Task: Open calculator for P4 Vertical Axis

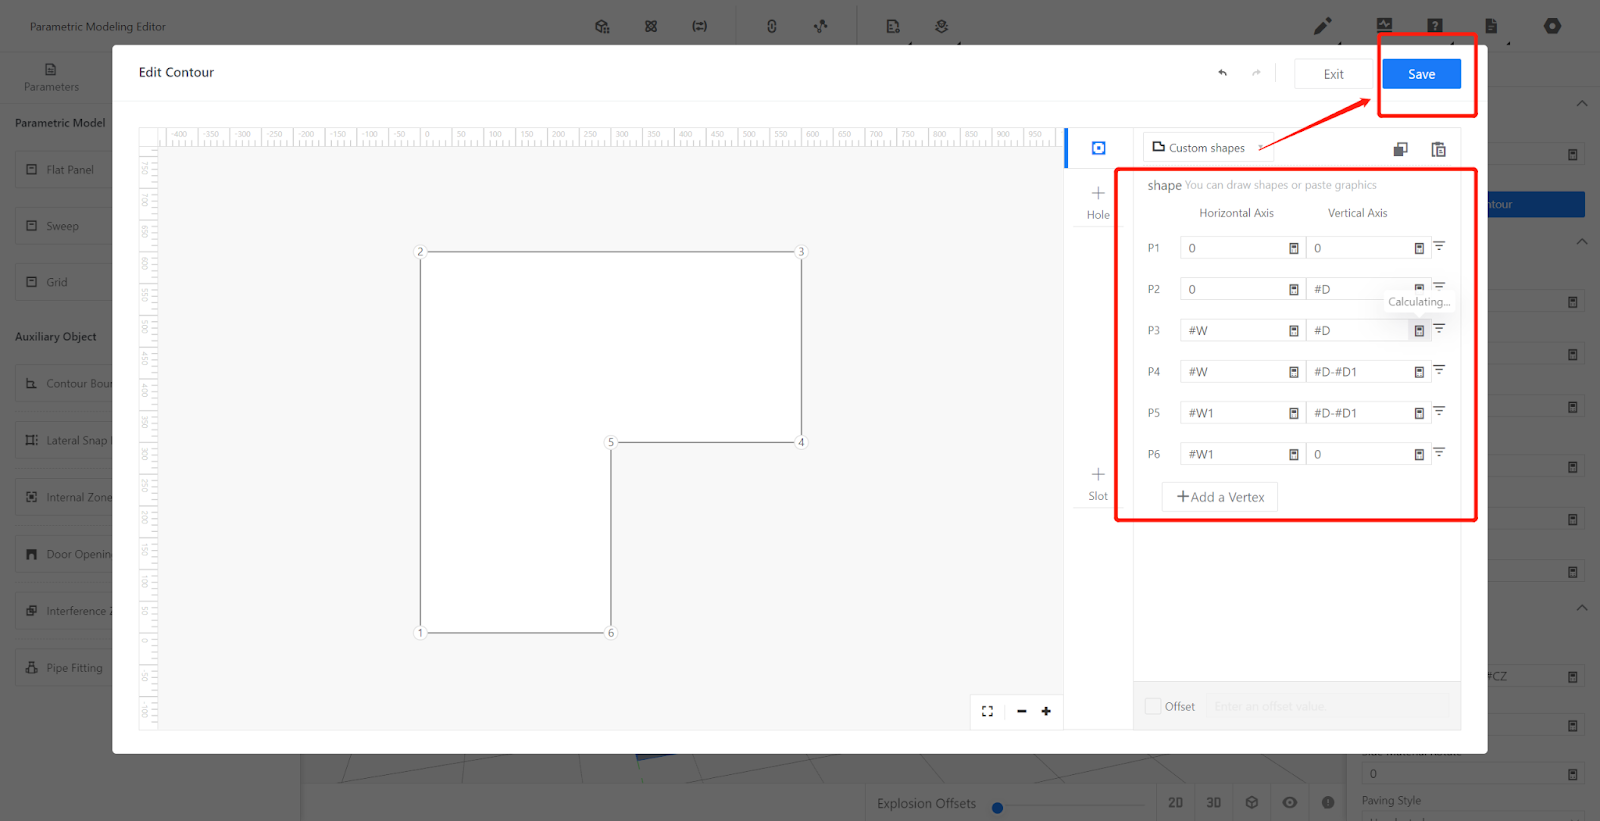Action: point(1419,372)
